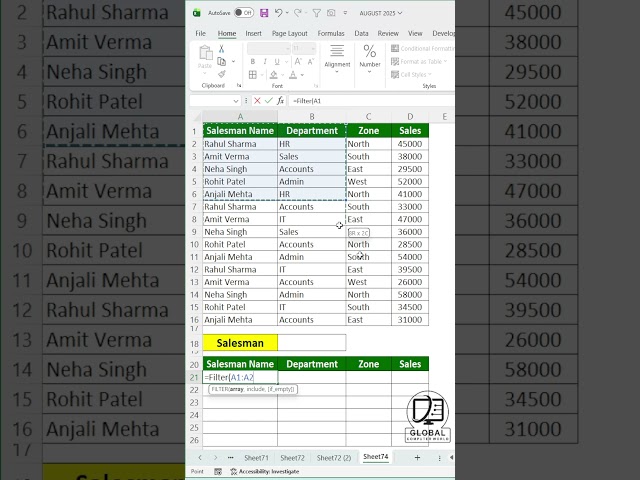The image size is (640, 480).
Task: Click the Filter funnel icon in Quick Access
Action: click(x=316, y=13)
